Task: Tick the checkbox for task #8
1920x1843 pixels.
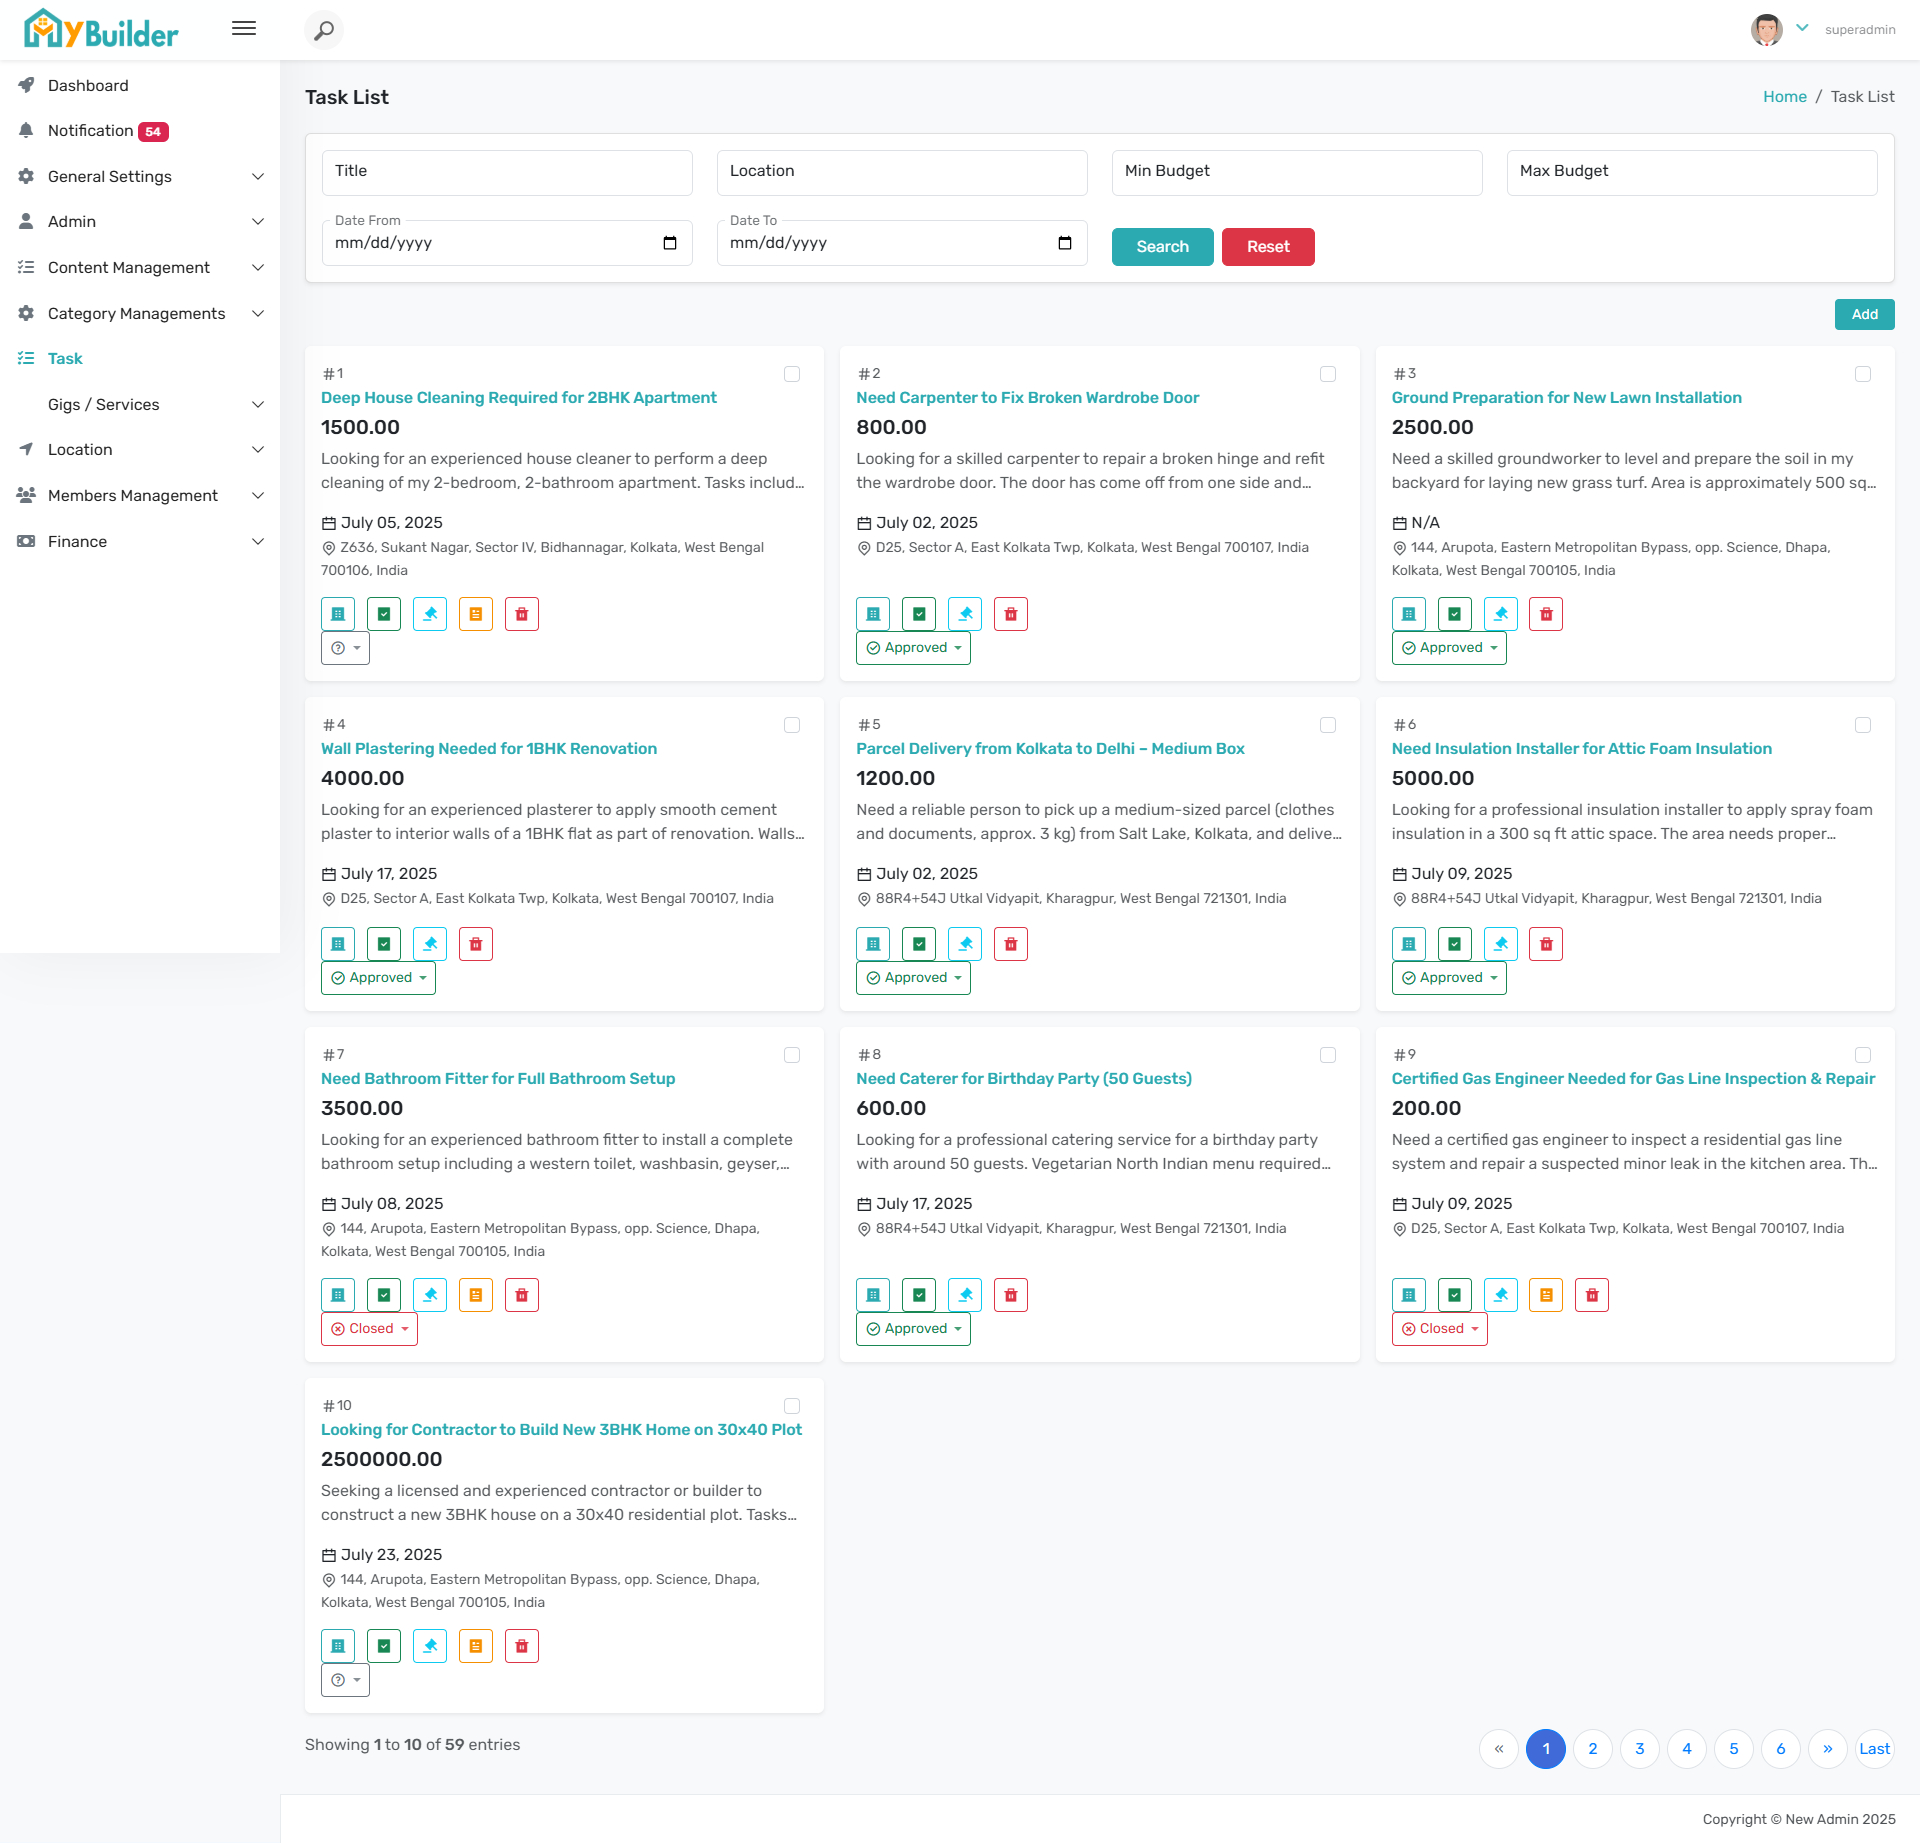Action: 1328,1055
